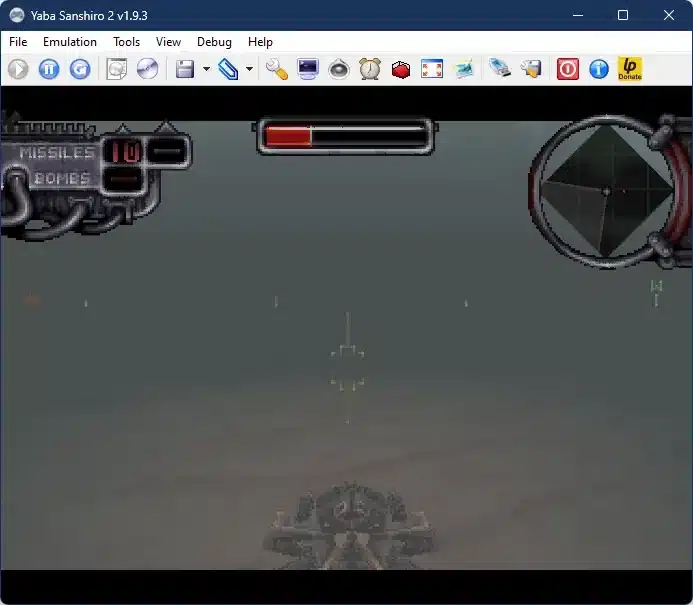Expand the Load State dropdown arrow
The height and width of the screenshot is (605, 693).
249,69
